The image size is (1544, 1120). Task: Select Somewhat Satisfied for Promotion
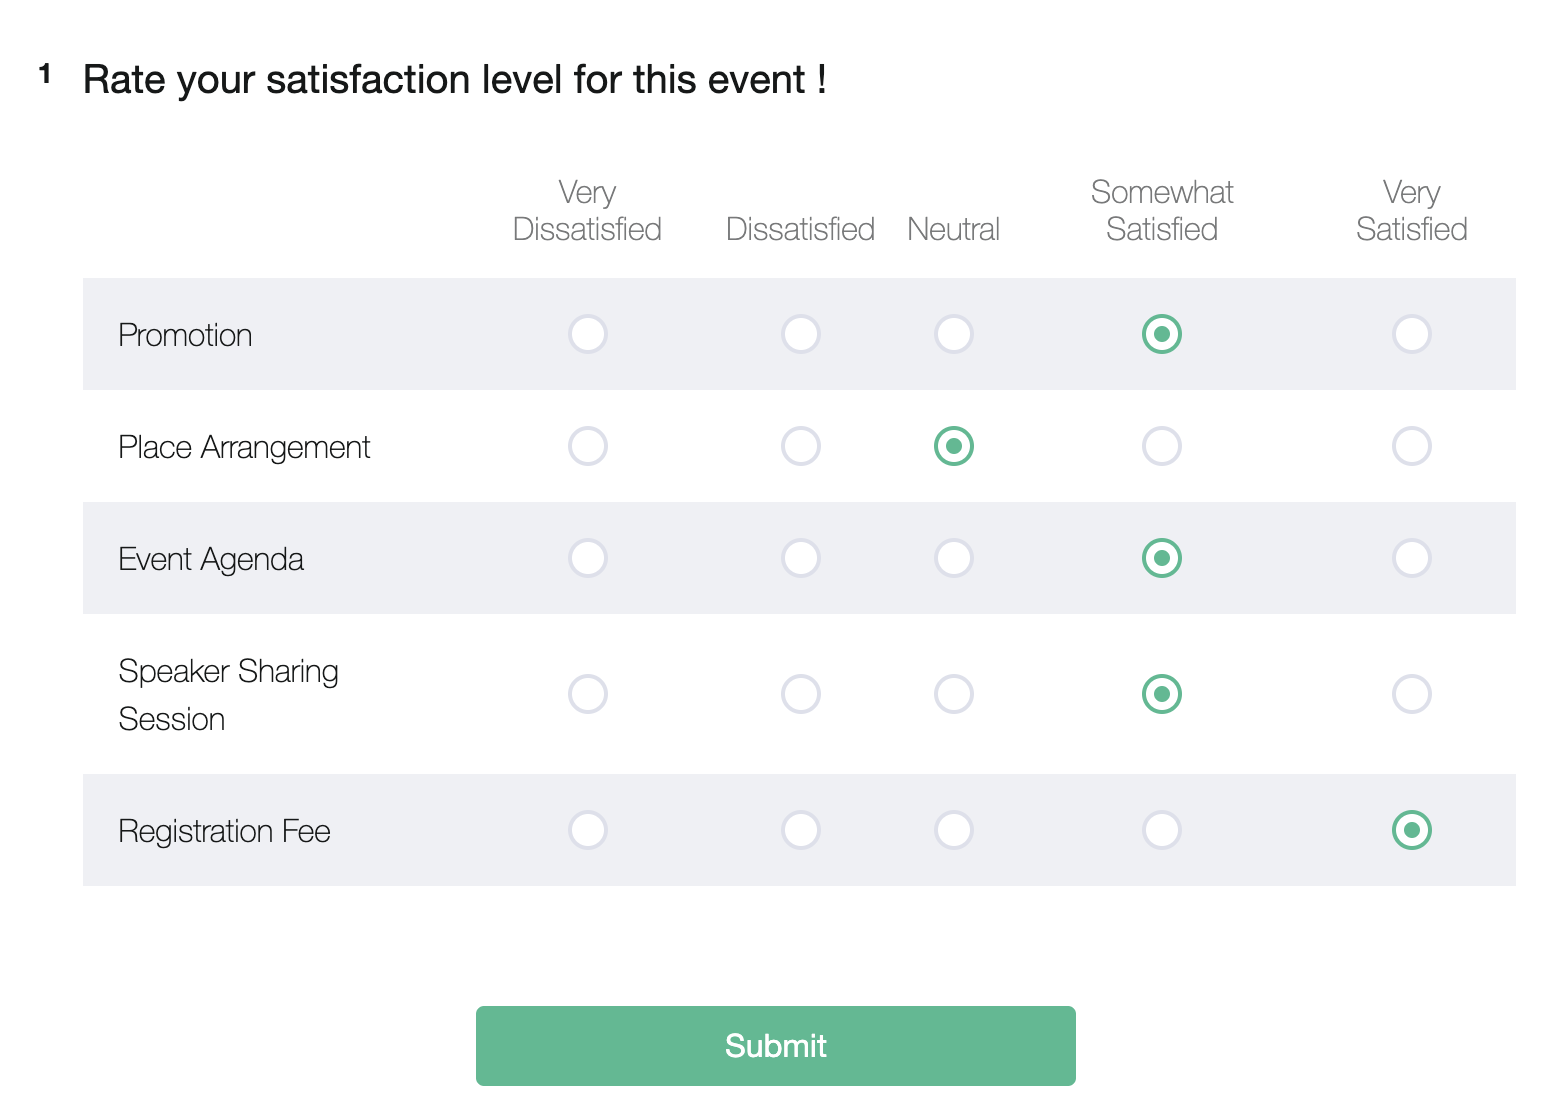[1161, 335]
